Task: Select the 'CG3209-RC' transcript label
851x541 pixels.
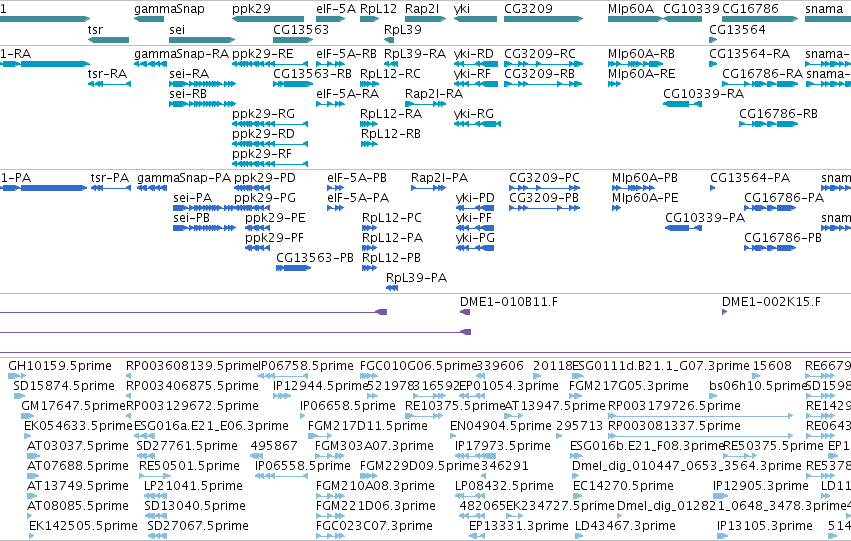Action: click(x=539, y=54)
